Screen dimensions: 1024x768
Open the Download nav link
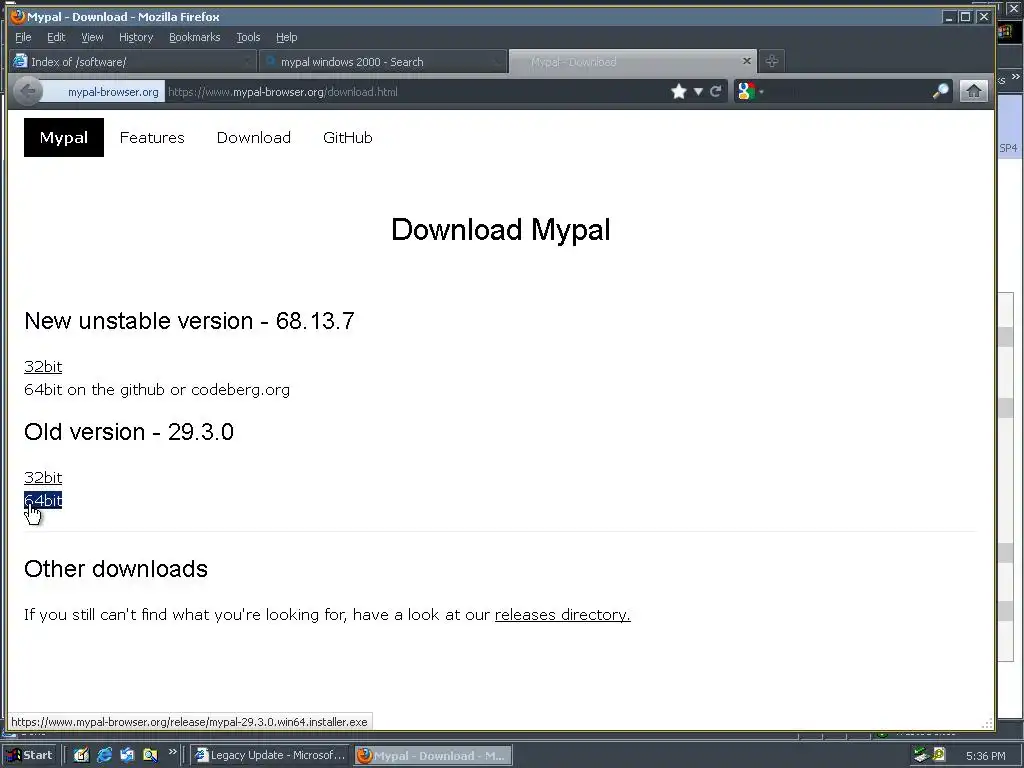254,137
